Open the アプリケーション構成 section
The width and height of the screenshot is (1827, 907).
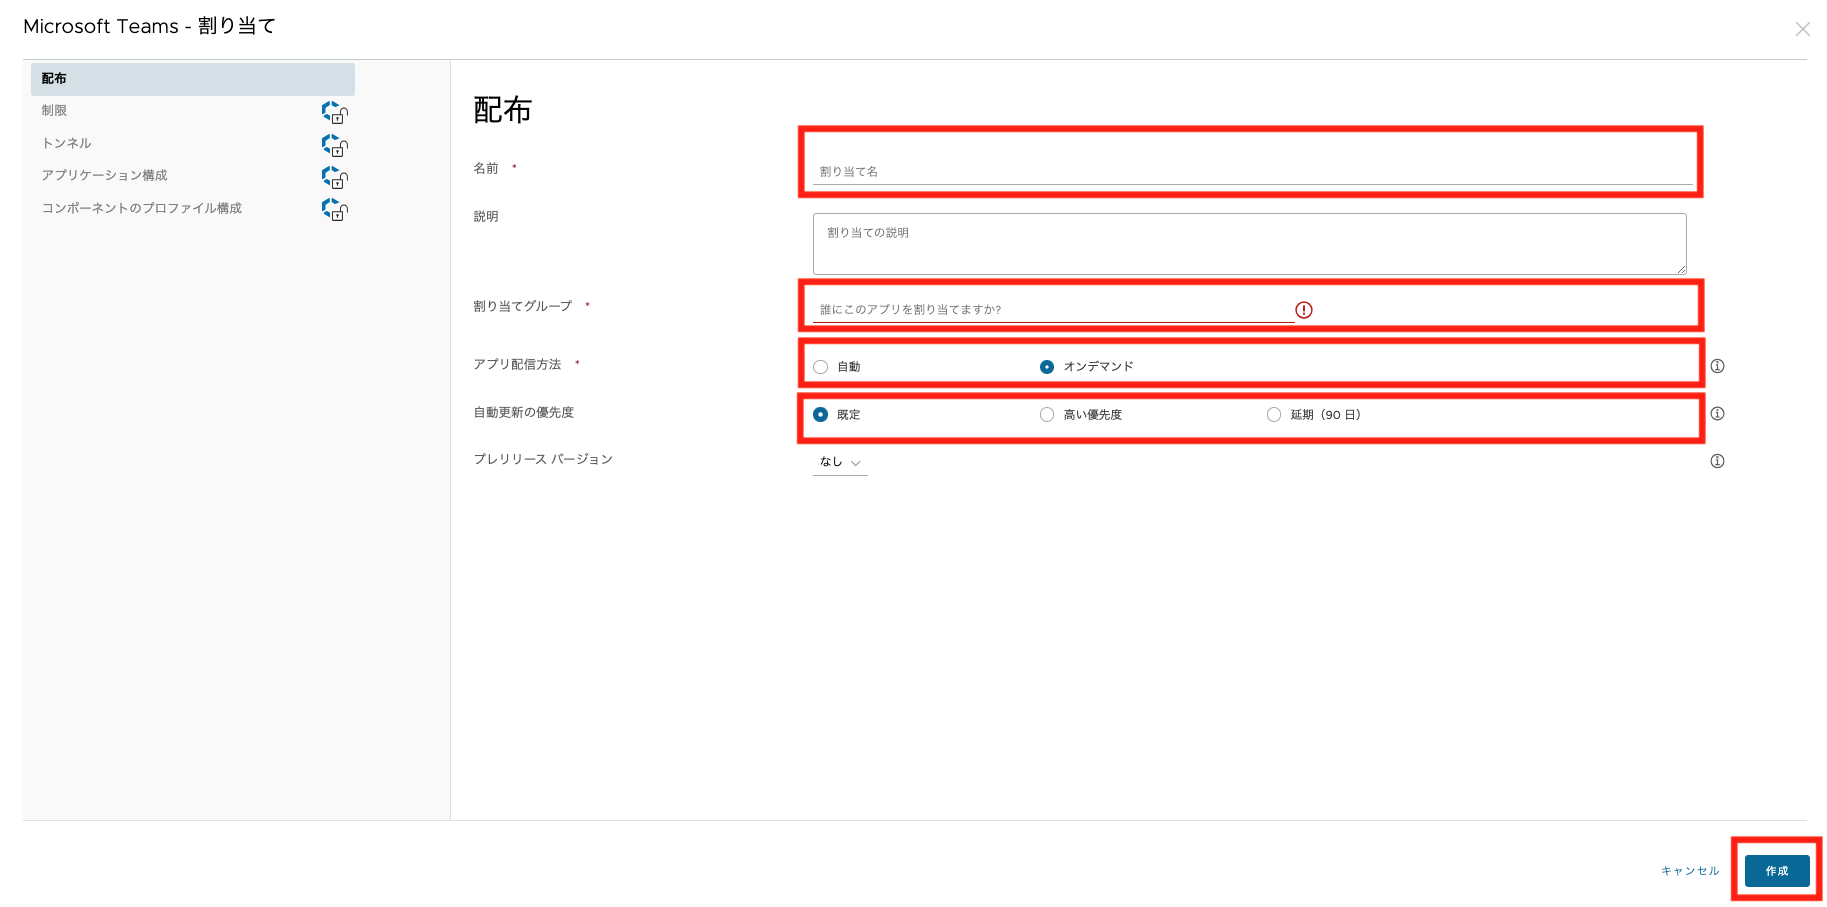(104, 175)
